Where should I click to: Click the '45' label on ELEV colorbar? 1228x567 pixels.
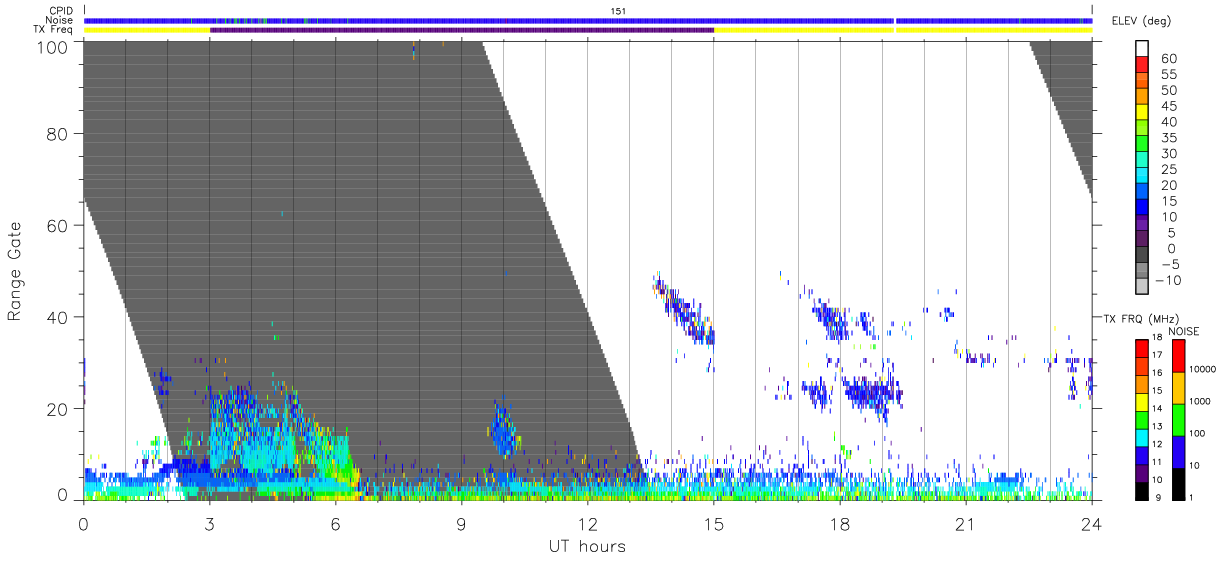[x=1169, y=106]
